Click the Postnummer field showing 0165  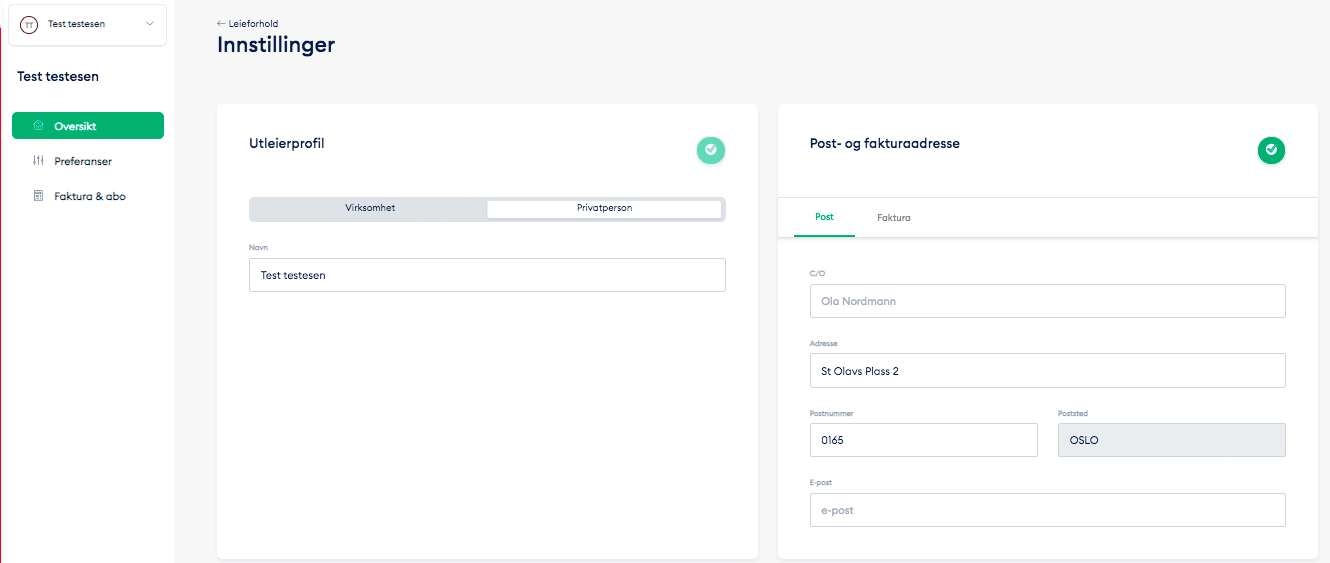[x=923, y=440]
